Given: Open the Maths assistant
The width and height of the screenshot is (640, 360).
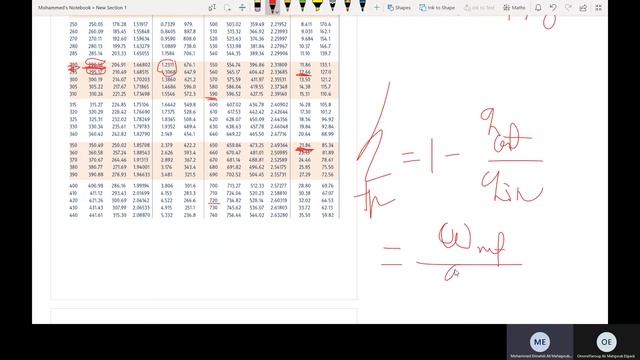Looking at the screenshot, I should tap(514, 7).
